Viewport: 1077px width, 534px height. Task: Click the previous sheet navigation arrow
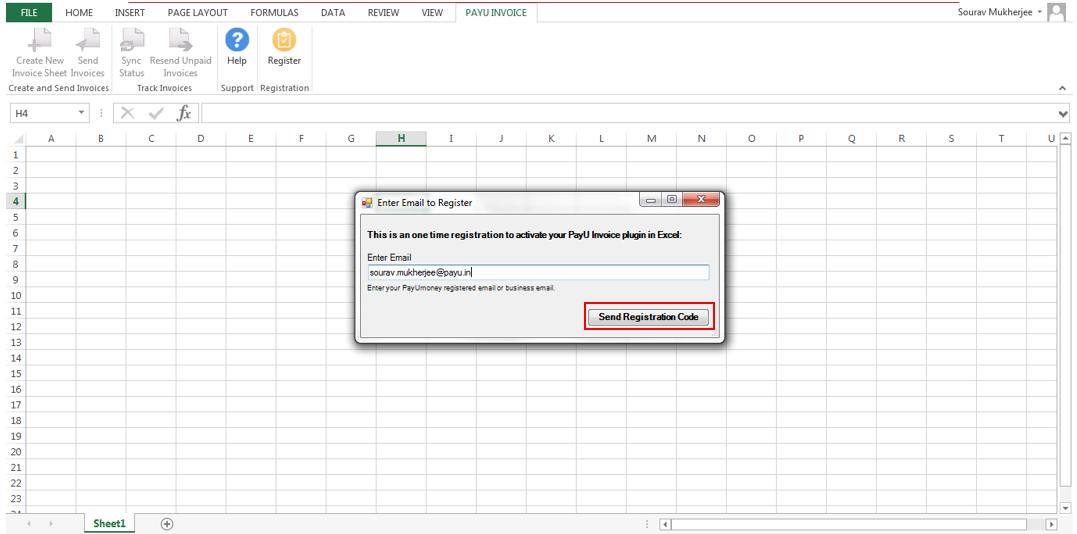point(29,524)
